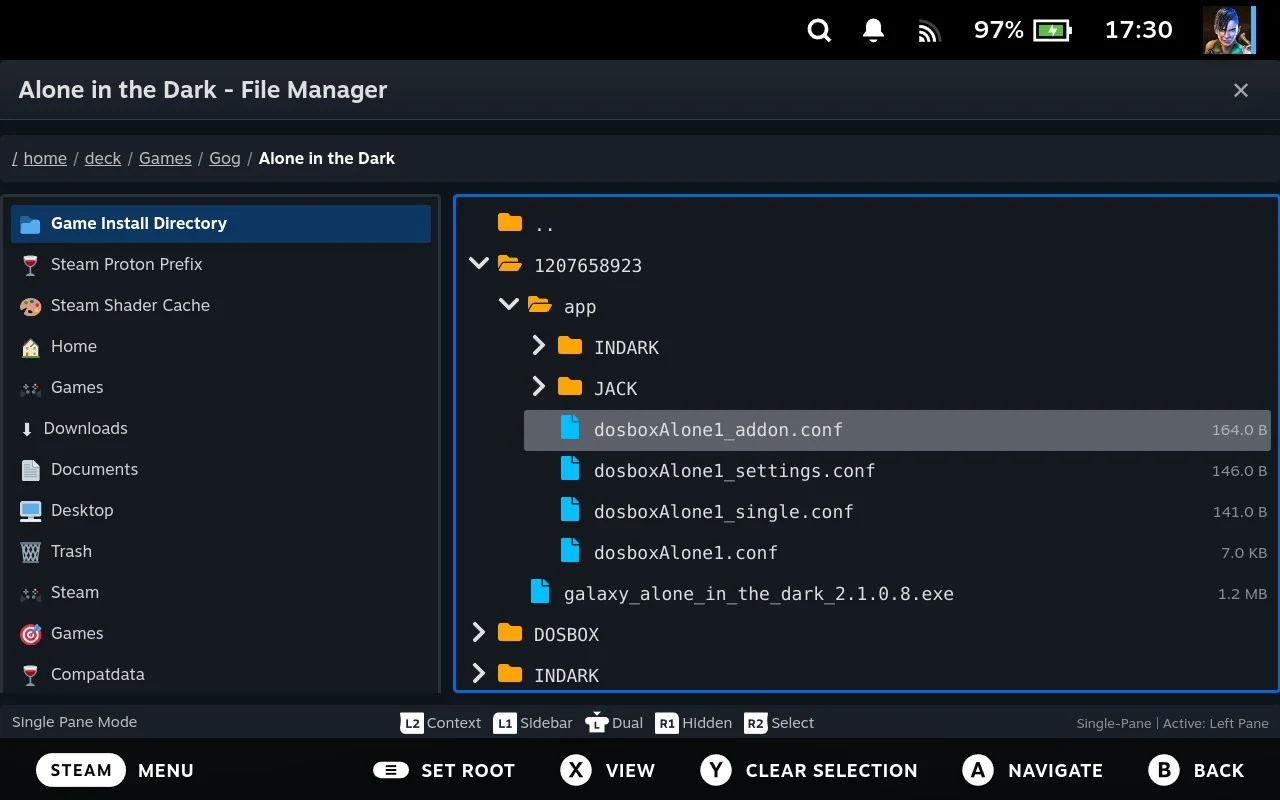
Task: Go up via the parent folder '..' row
Action: tap(867, 224)
